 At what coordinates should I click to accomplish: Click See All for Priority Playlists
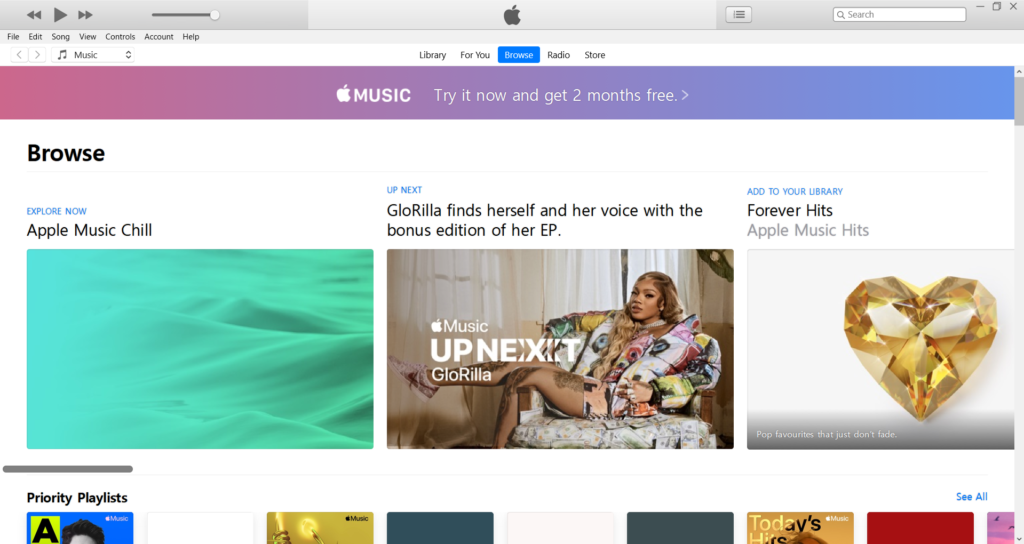971,496
